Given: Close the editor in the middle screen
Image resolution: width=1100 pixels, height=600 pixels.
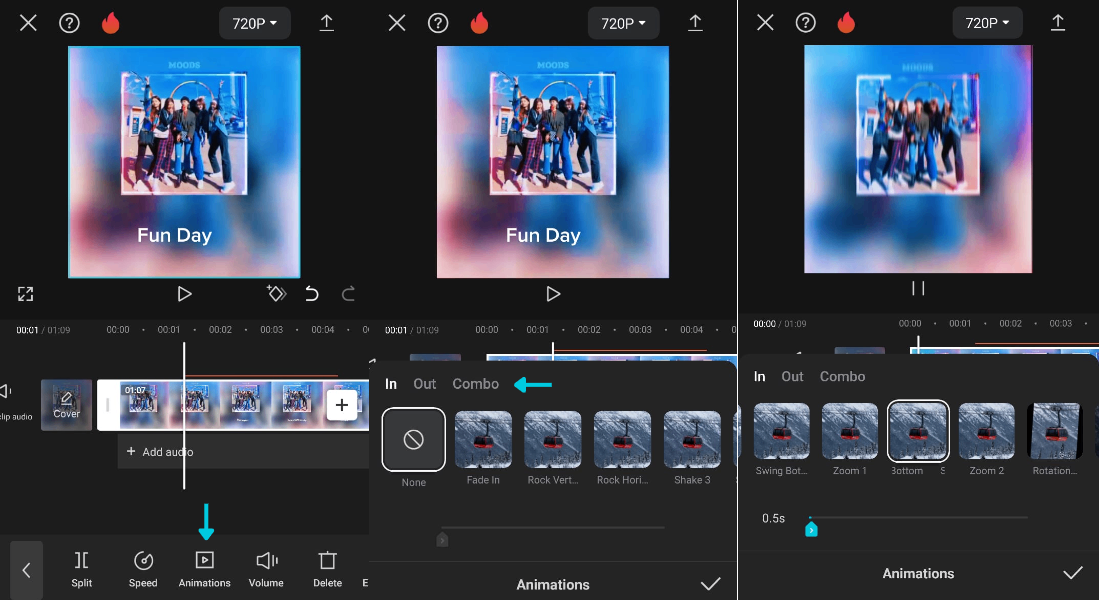Looking at the screenshot, I should (x=397, y=23).
